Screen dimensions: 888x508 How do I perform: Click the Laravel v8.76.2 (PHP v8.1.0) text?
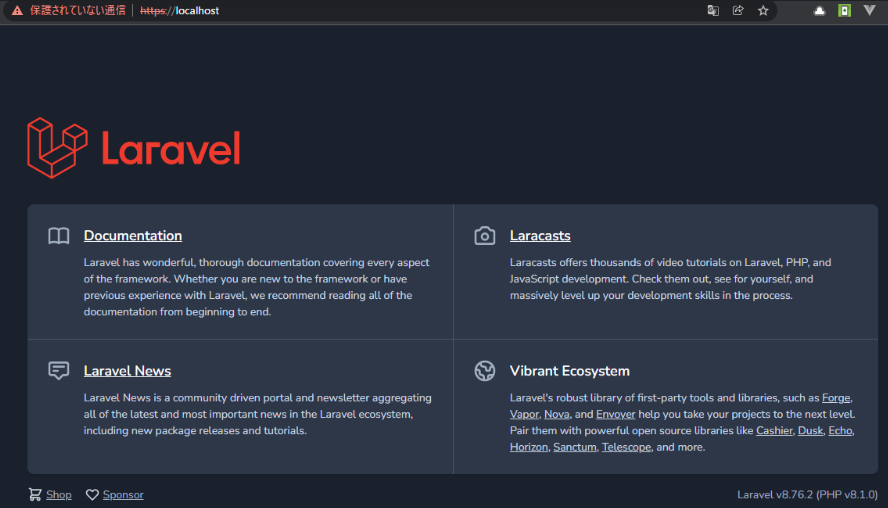[808, 494]
